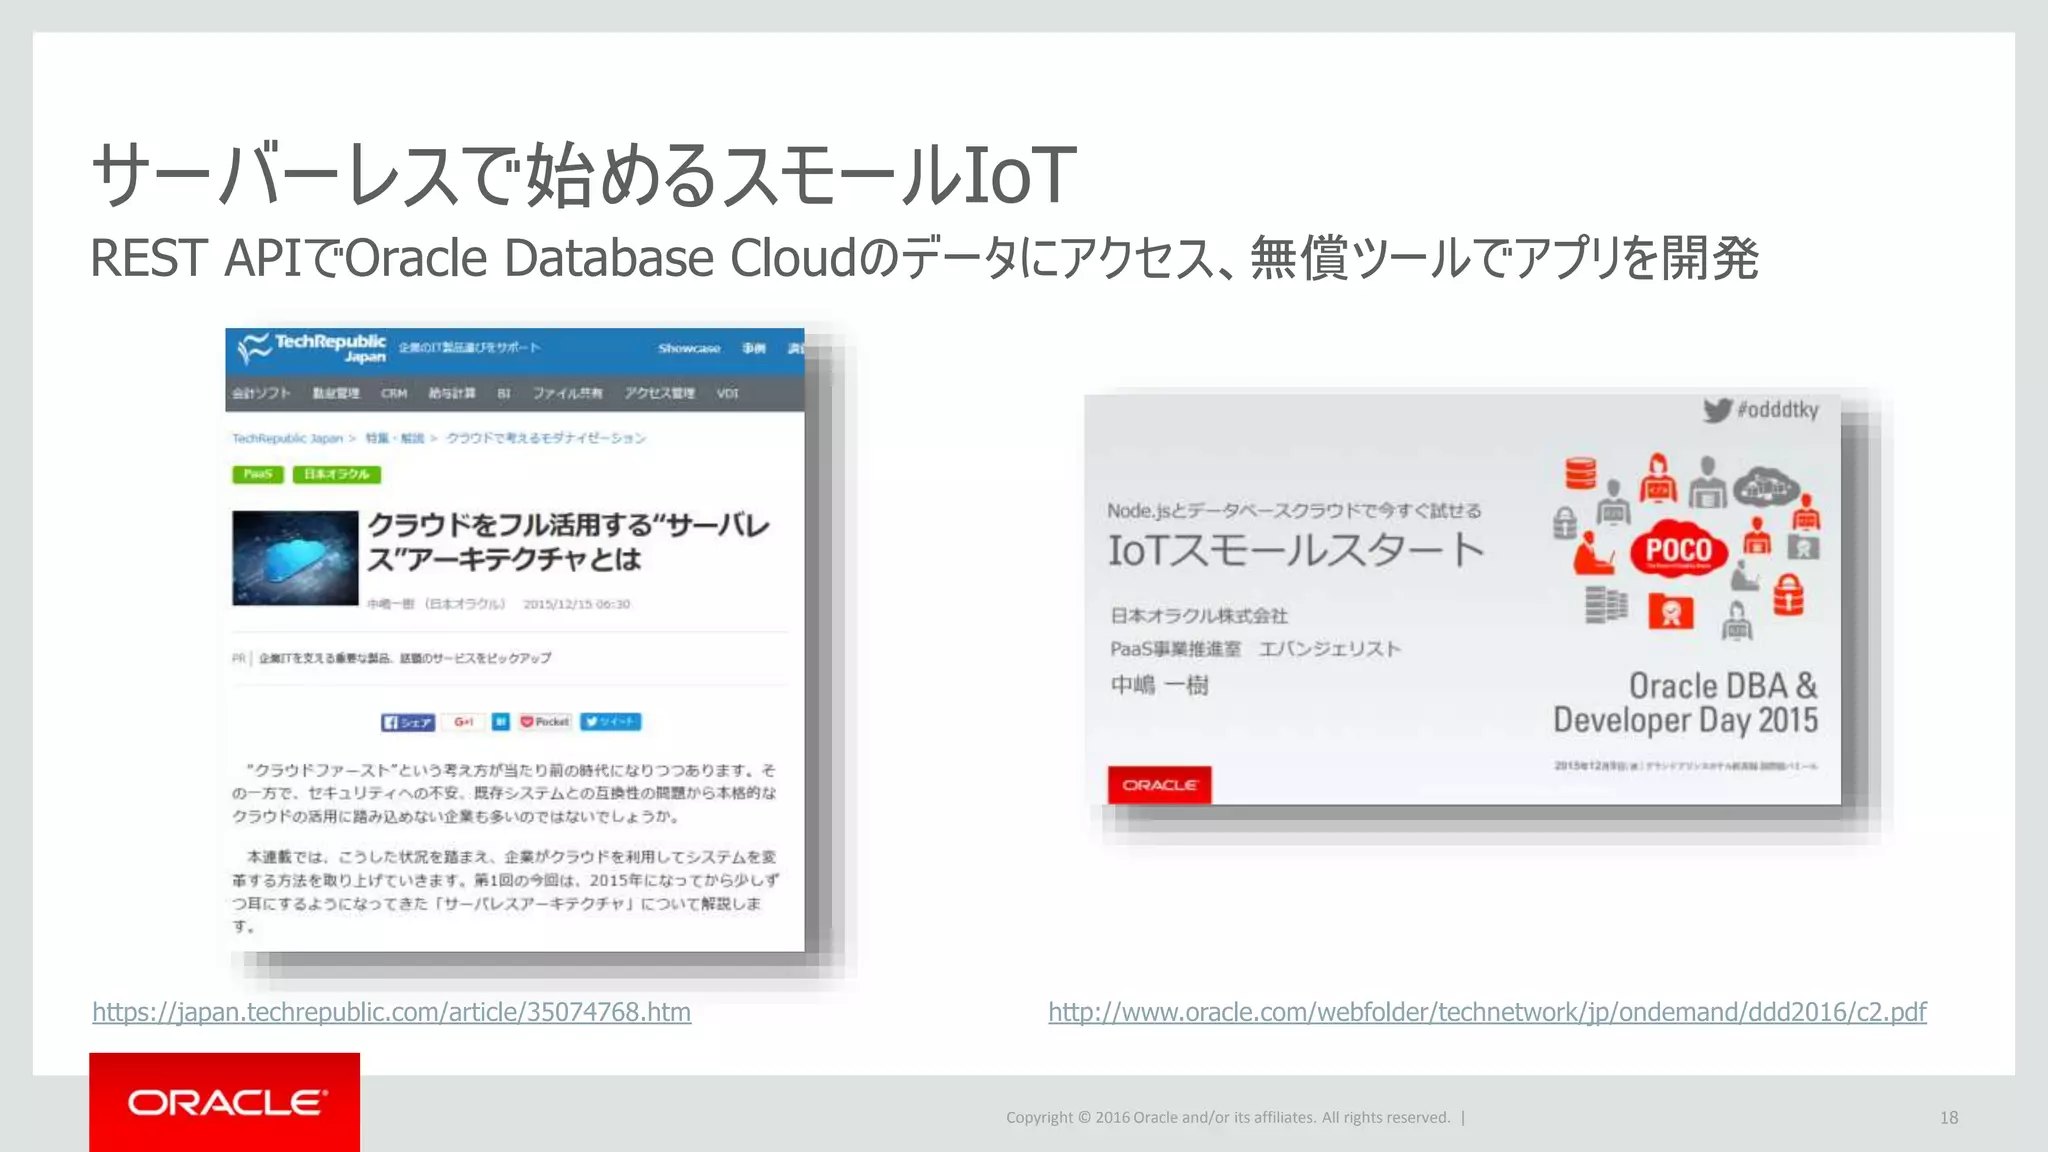Select 勤怠管理 in navigation bar
Viewport: 2048px width, 1152px height.
336,394
